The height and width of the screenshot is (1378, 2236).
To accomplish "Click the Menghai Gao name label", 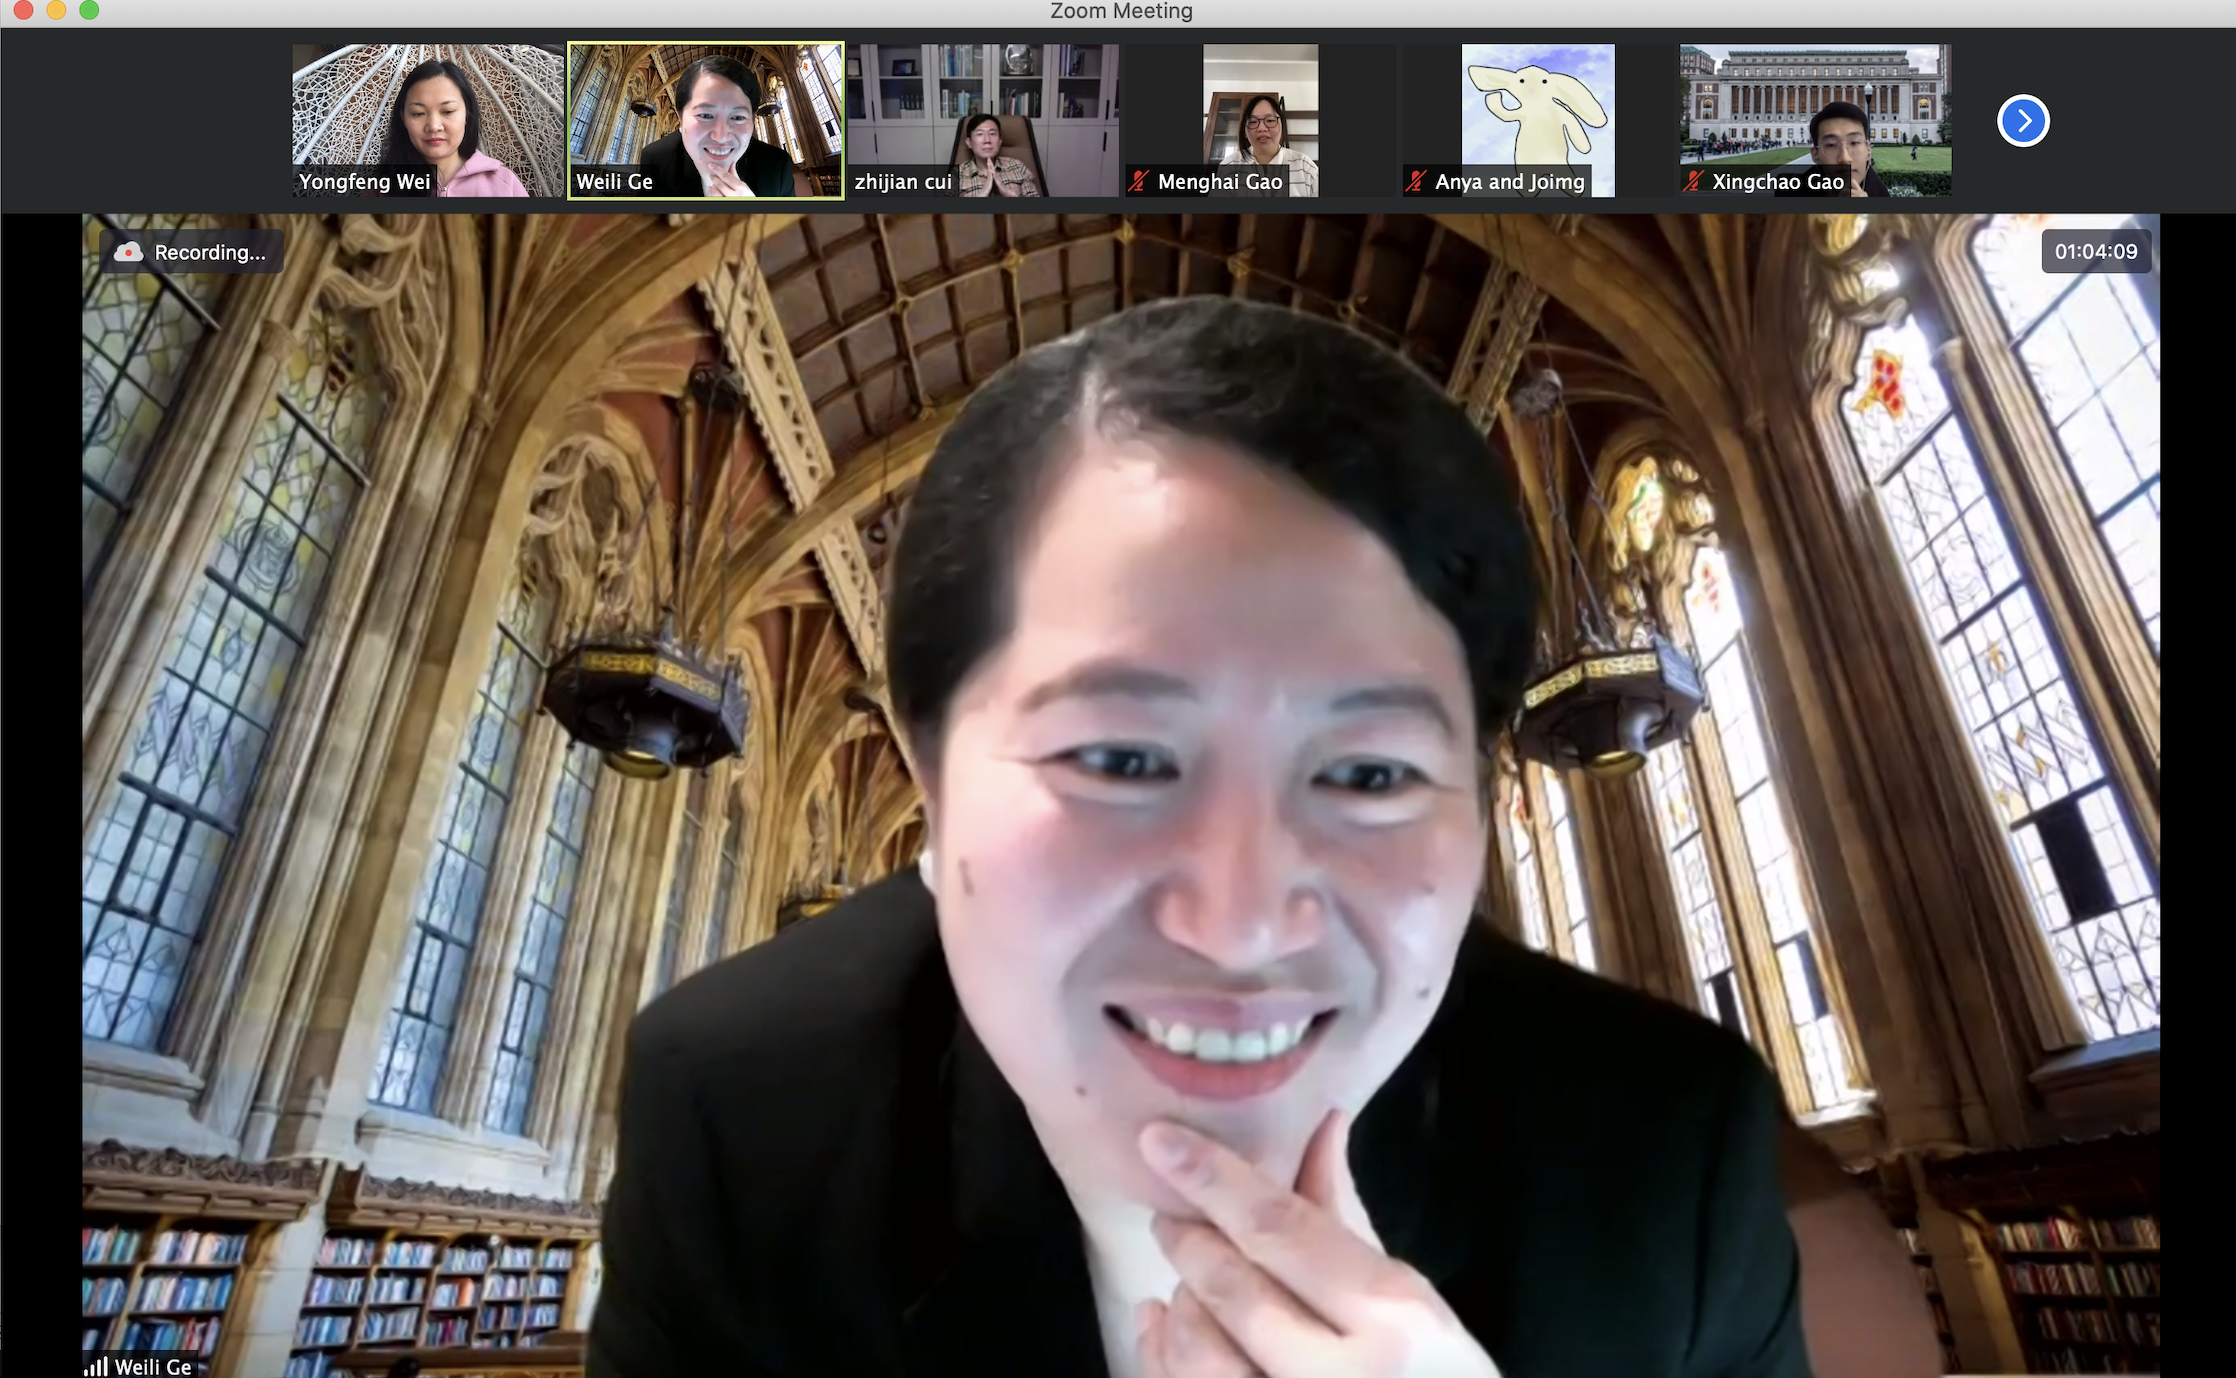I will tap(1220, 182).
